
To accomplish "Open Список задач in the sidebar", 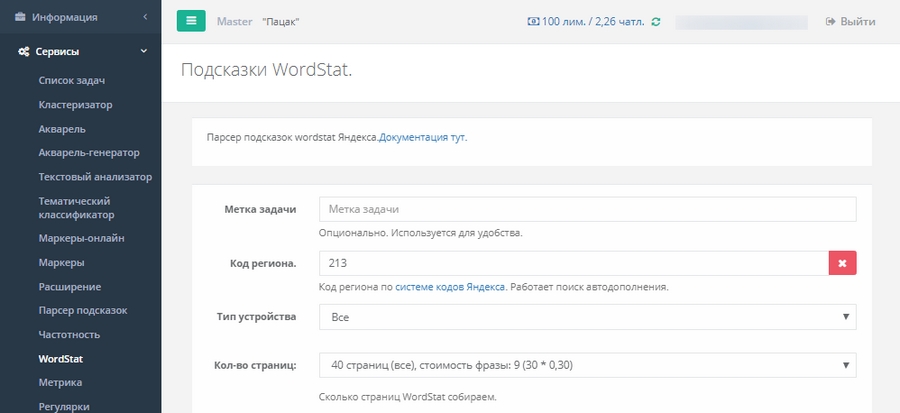I will coord(72,80).
